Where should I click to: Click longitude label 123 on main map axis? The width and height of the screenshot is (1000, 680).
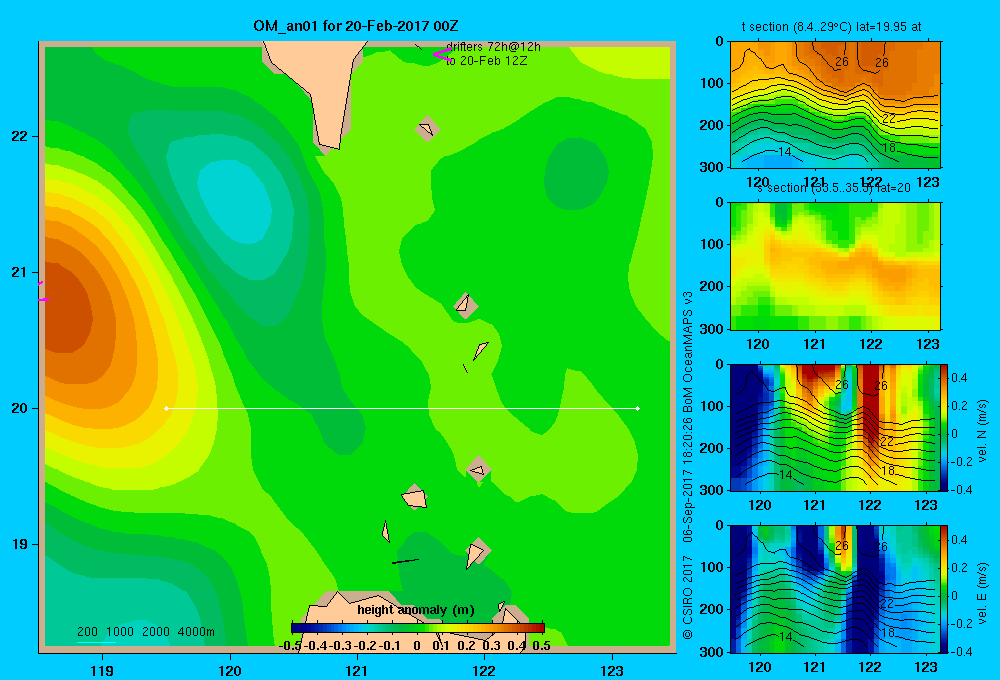tap(612, 670)
